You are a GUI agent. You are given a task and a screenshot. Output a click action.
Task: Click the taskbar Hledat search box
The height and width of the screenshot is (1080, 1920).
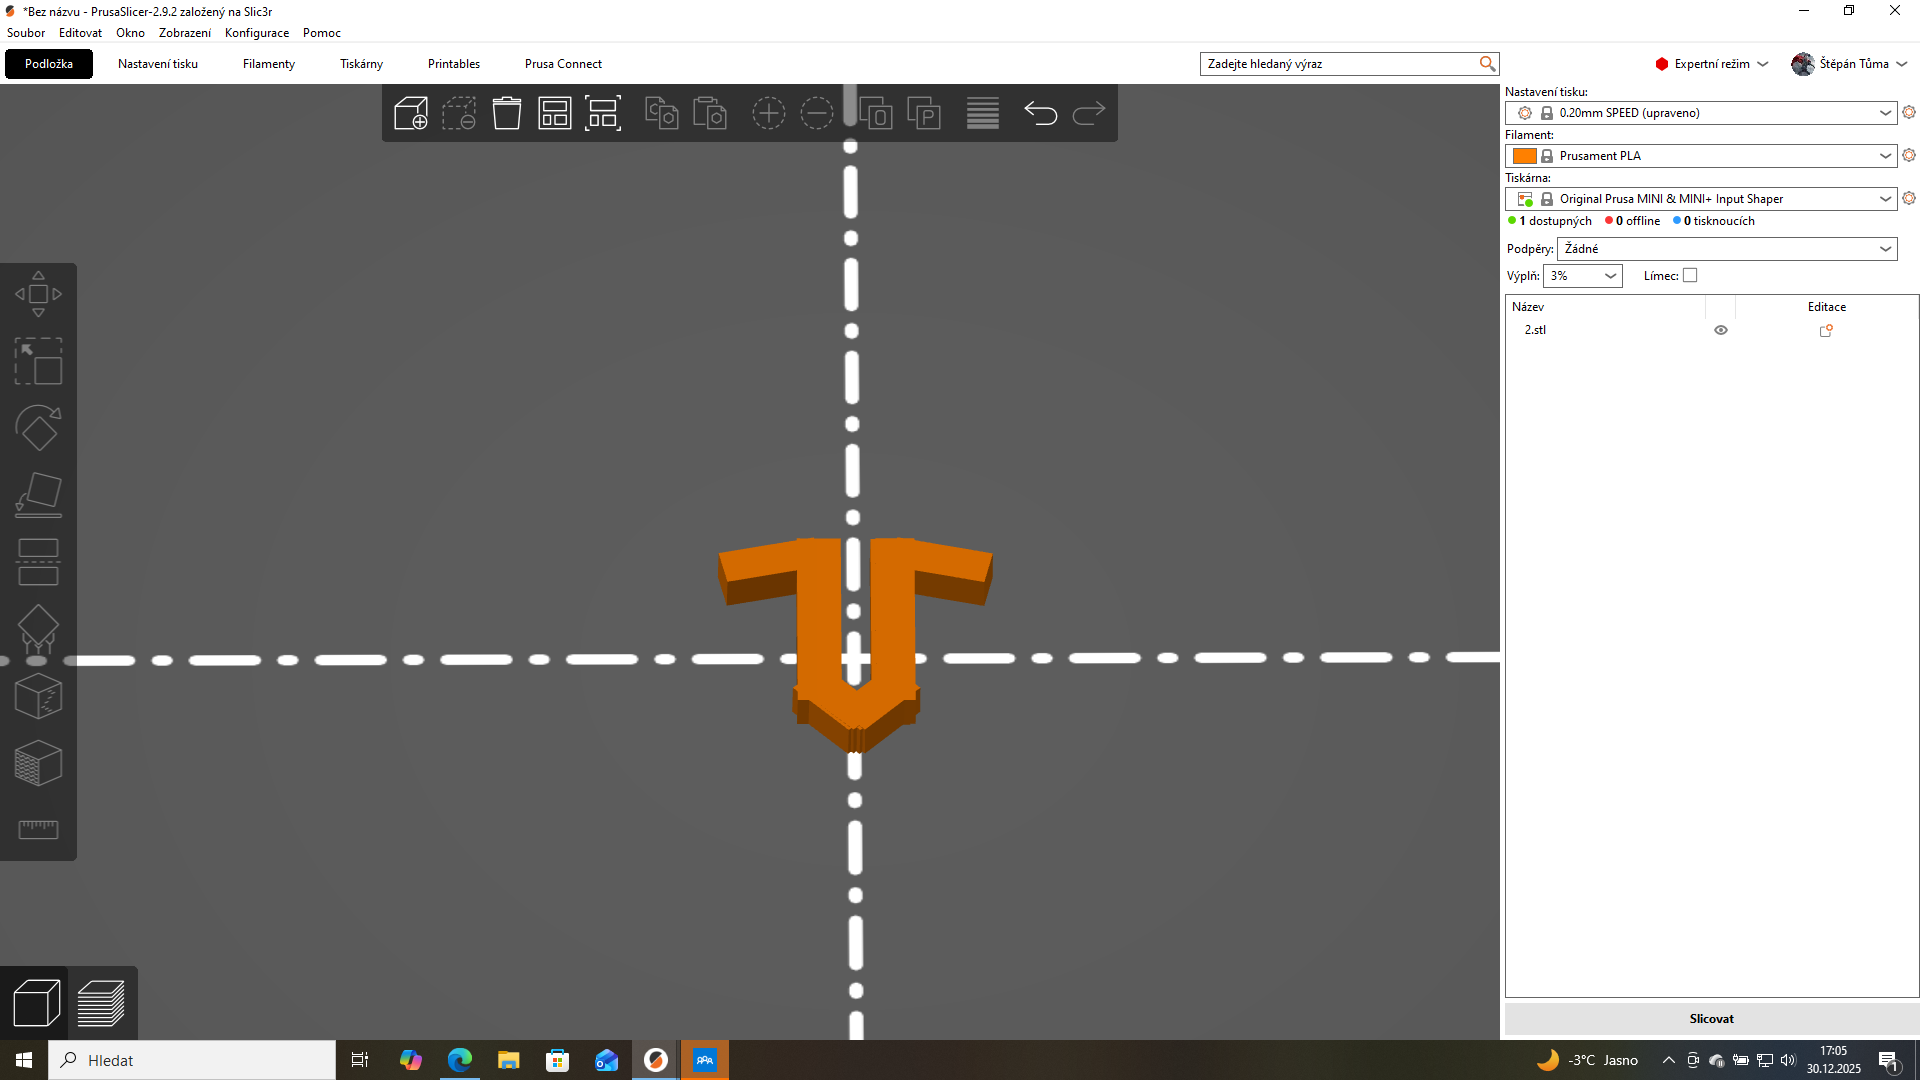coord(192,1060)
